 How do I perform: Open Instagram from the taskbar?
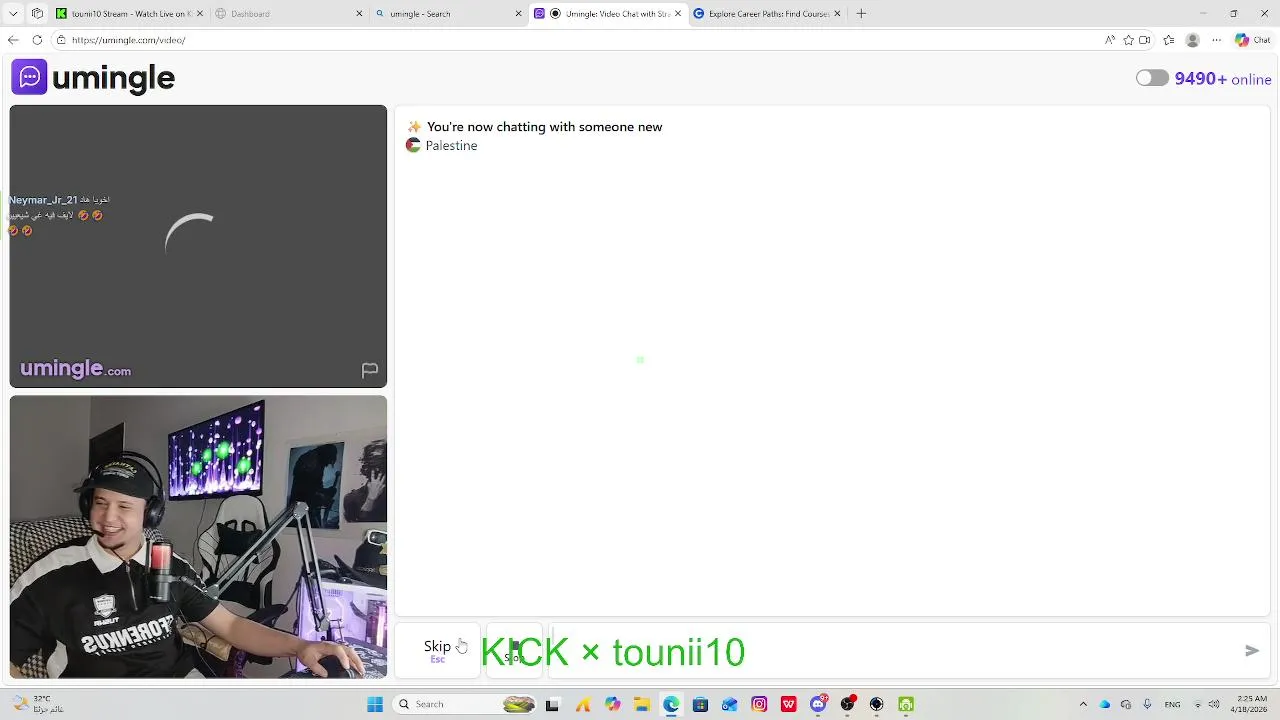[760, 704]
